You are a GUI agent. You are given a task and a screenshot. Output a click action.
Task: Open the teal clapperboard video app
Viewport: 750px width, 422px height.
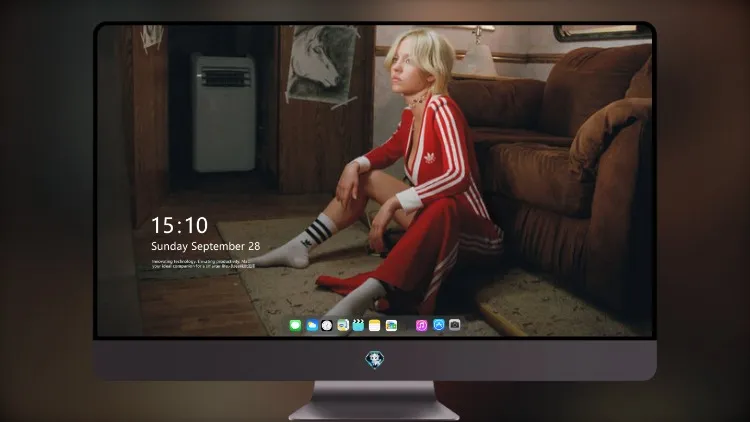[x=358, y=326]
